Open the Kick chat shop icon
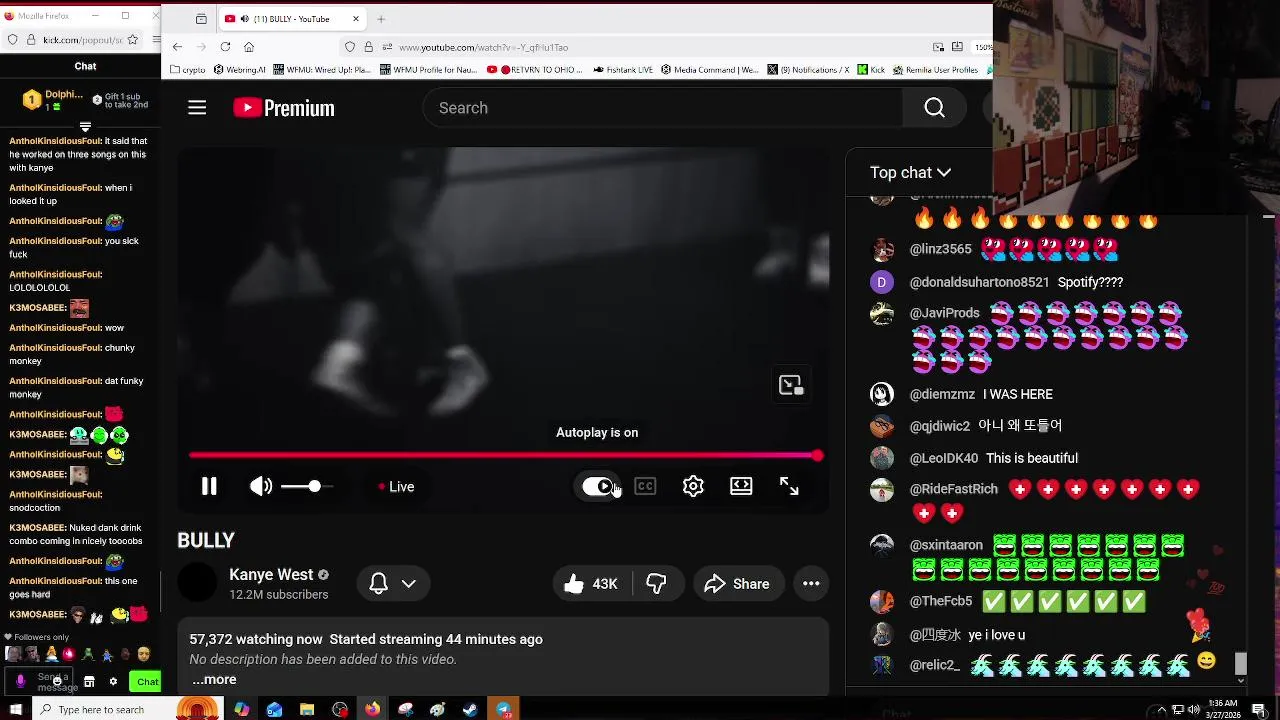 click(x=89, y=682)
